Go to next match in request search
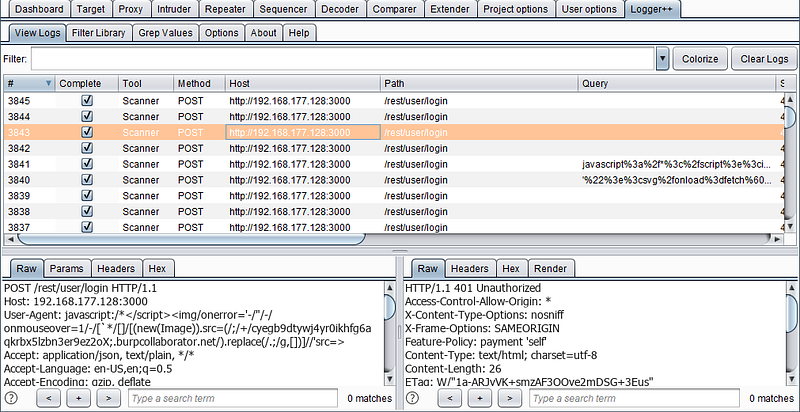The height and width of the screenshot is (412, 800). [x=108, y=398]
